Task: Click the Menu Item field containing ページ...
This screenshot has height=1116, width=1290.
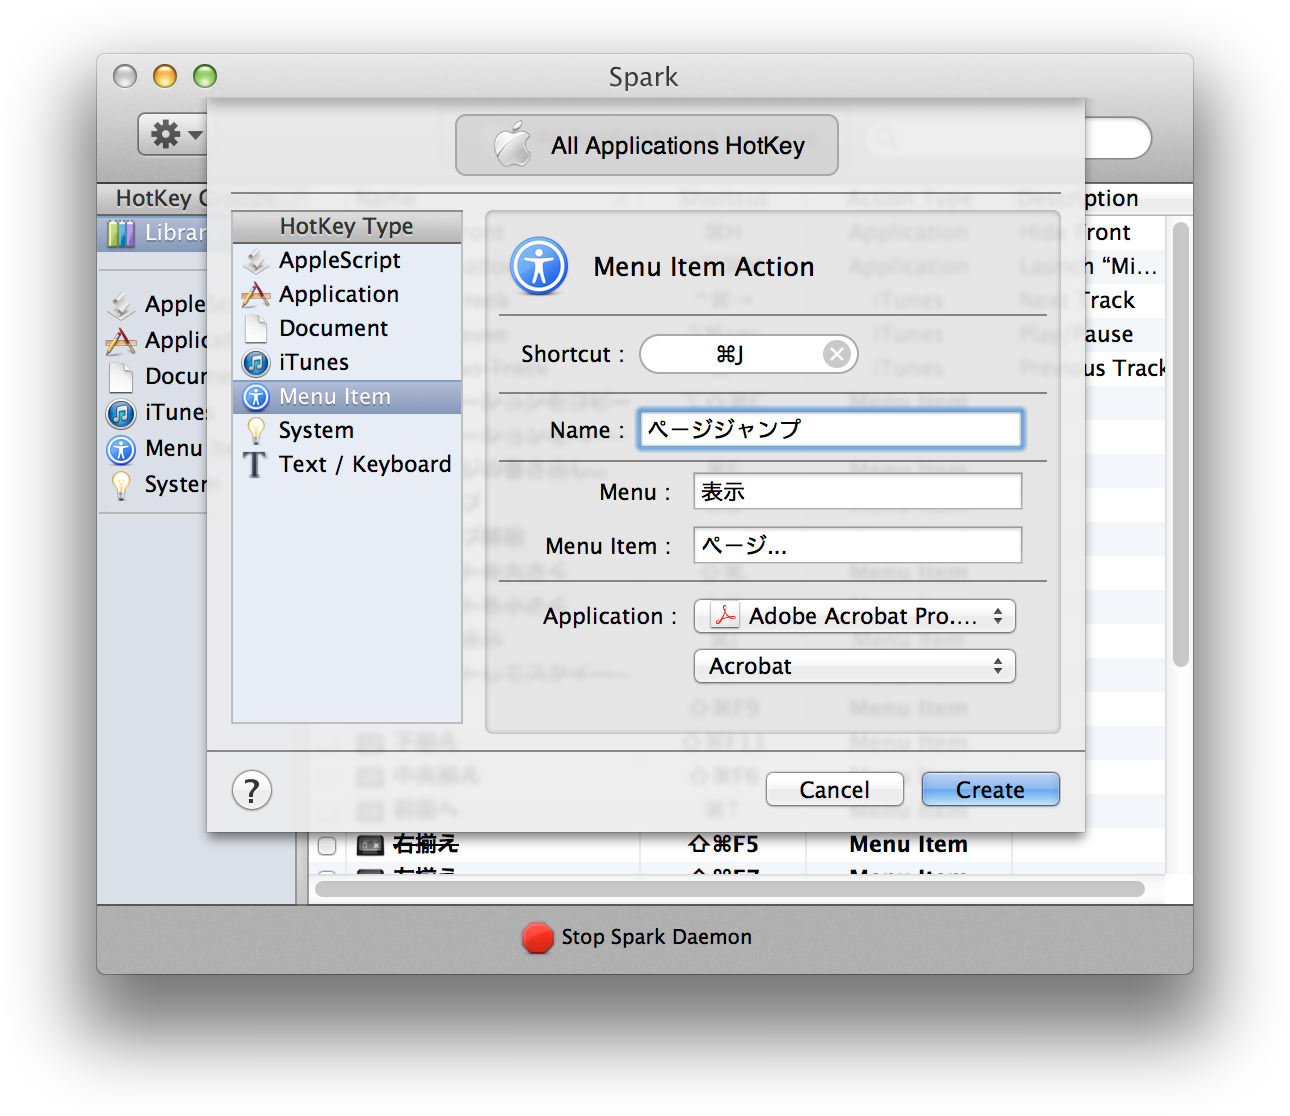Action: click(857, 546)
